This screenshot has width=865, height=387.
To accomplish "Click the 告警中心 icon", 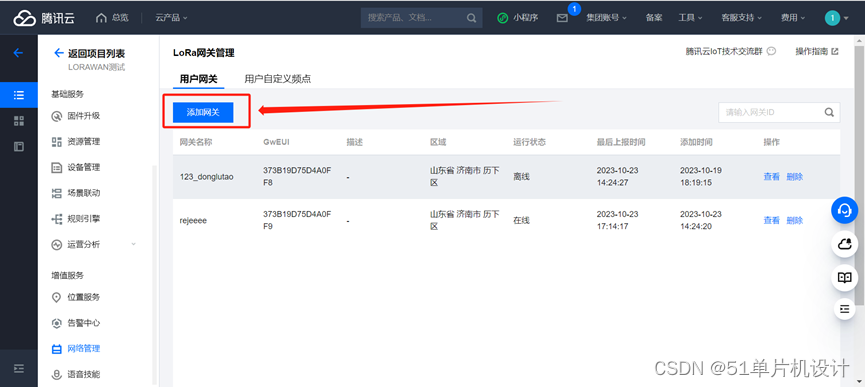I will (x=56, y=323).
